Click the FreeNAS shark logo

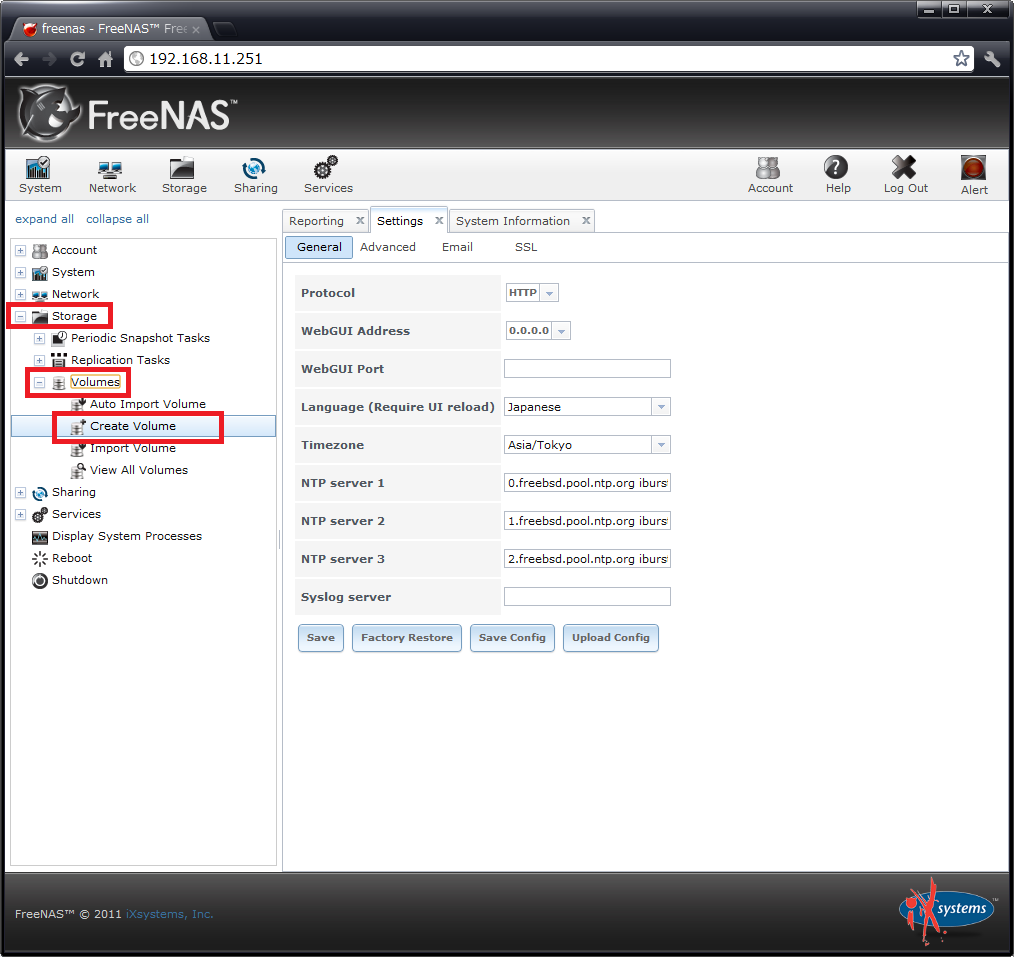[47, 114]
